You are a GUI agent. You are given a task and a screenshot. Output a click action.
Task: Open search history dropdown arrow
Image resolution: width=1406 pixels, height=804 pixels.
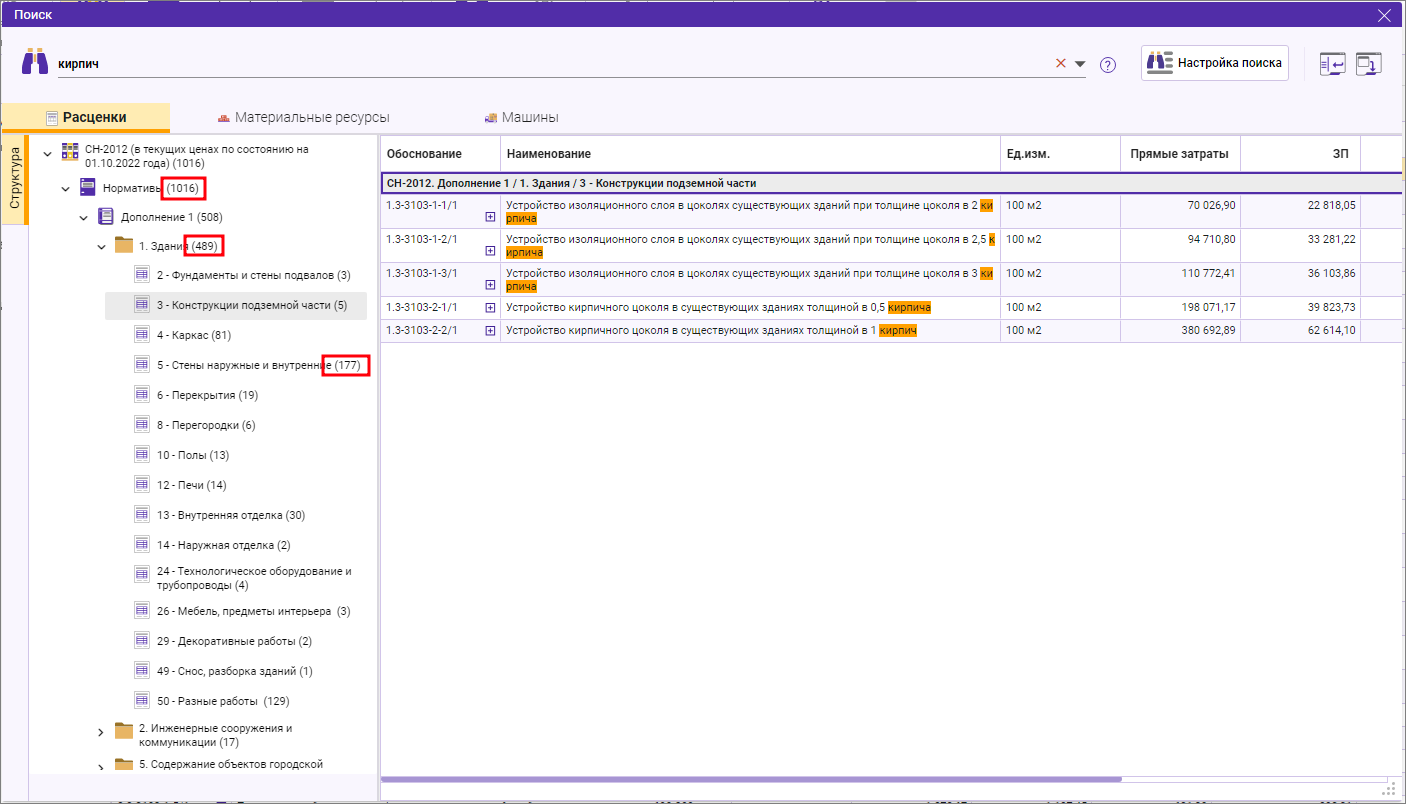pyautogui.click(x=1080, y=64)
